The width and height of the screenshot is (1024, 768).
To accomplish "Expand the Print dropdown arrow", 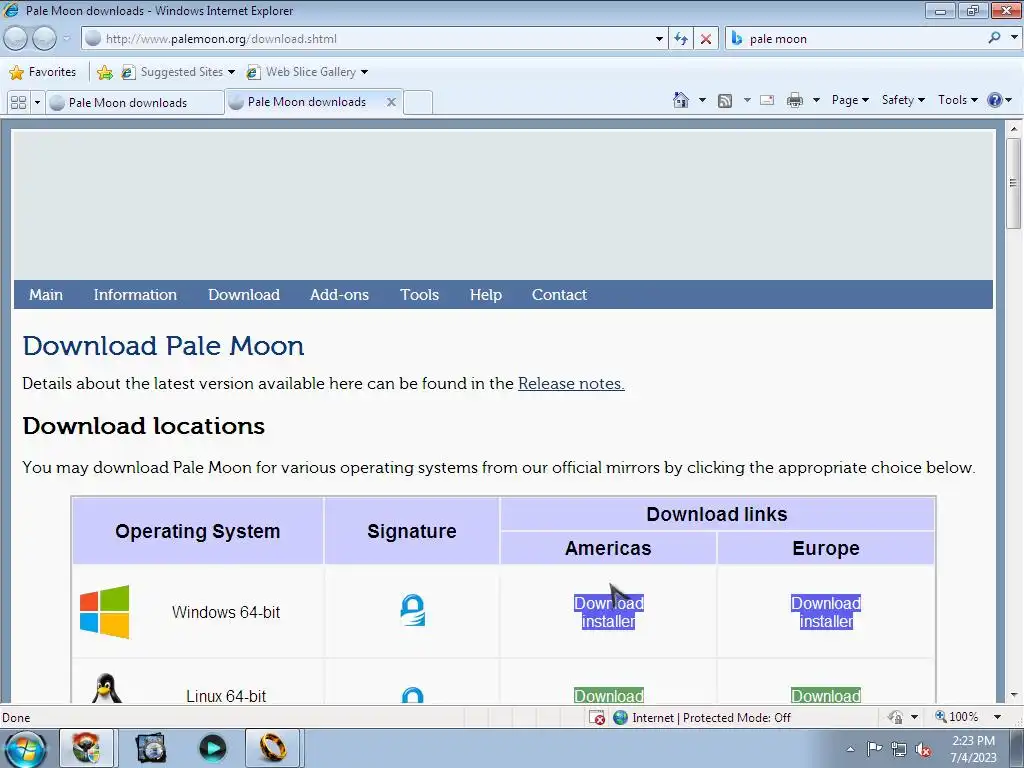I will click(816, 100).
